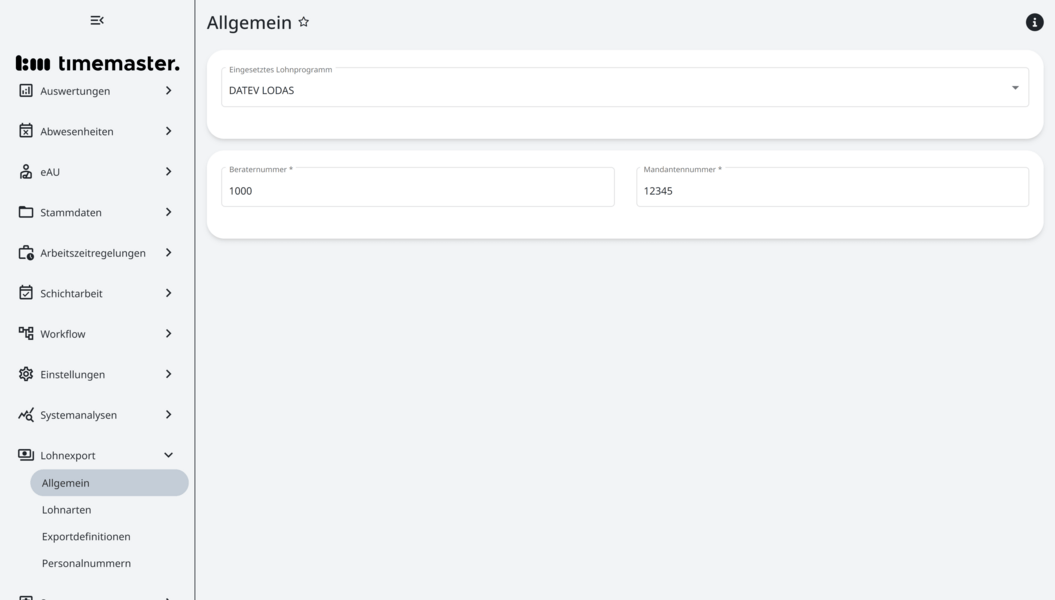Open Lohnarten submenu item

[x=66, y=510]
